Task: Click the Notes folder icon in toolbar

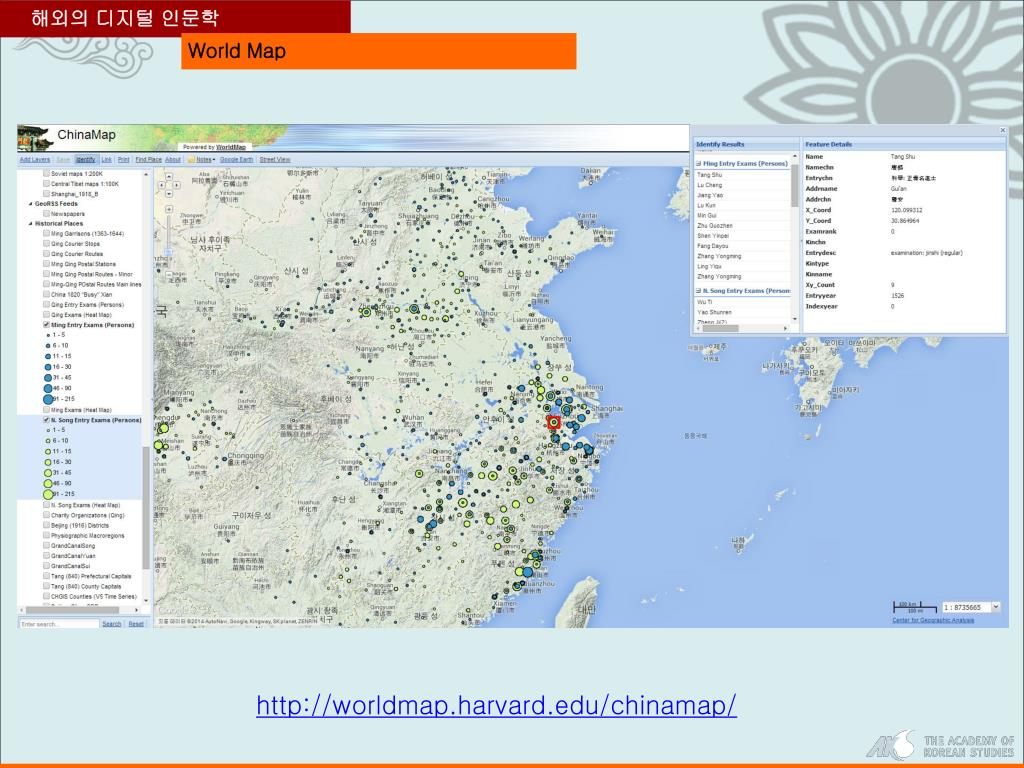Action: tap(191, 159)
